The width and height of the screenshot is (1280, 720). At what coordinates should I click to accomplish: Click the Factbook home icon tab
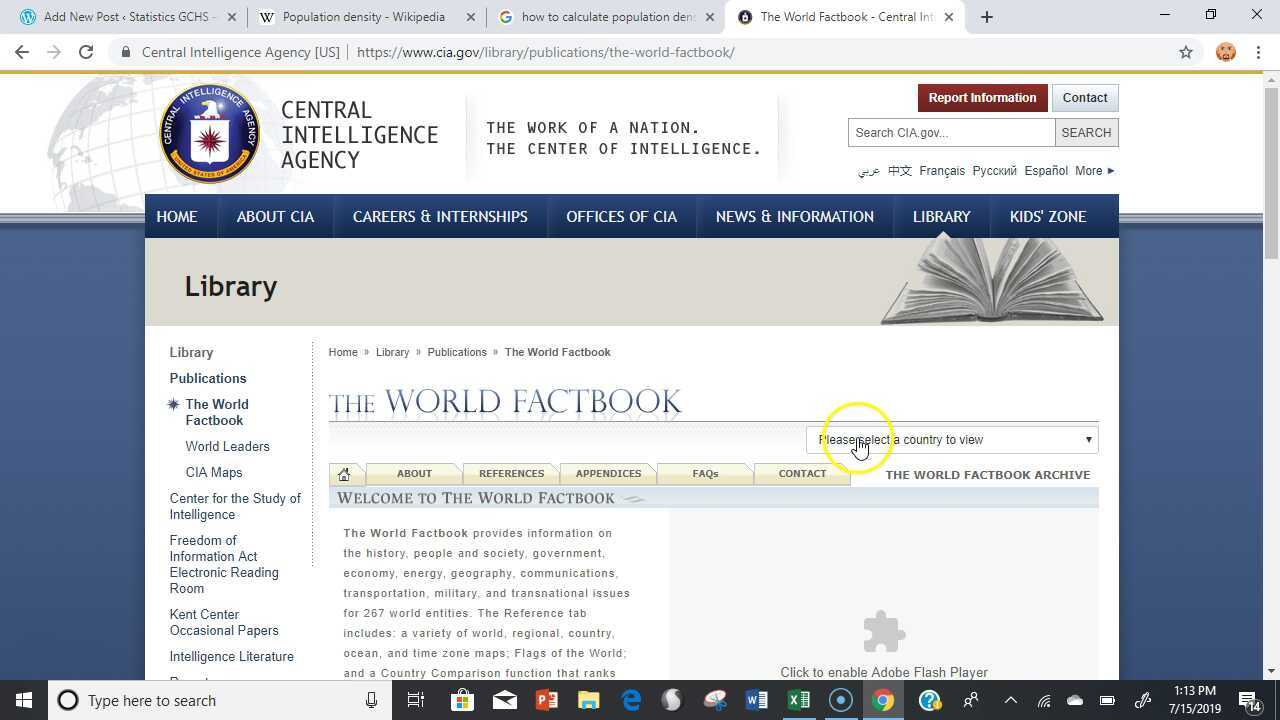pos(344,474)
